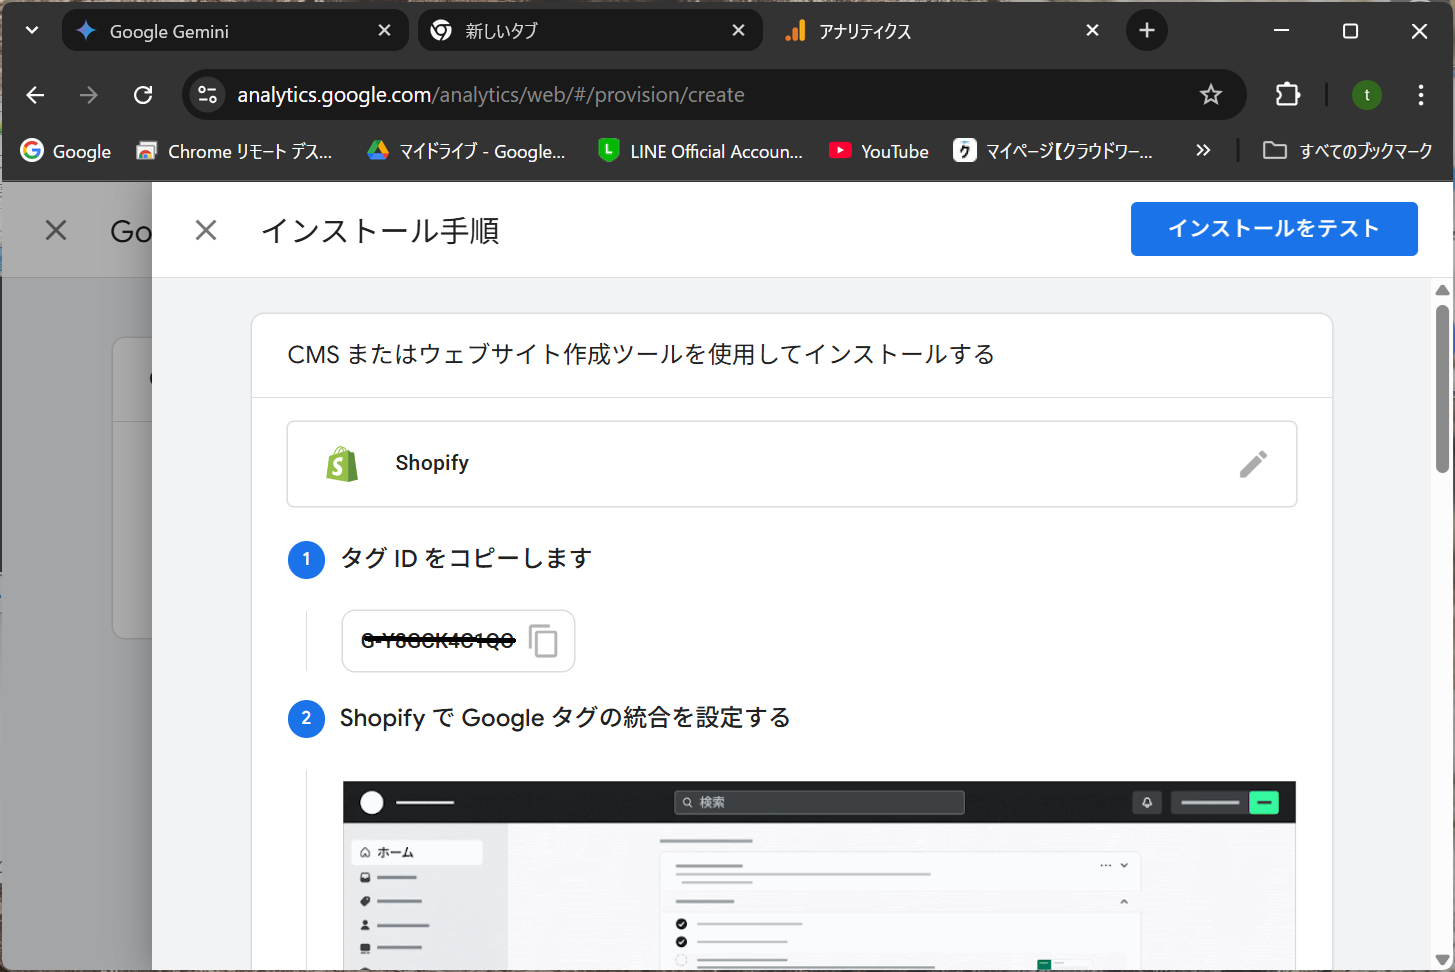Screen dimensions: 1455x972
Task: Open the Chrome three-dot menu
Action: click(1421, 95)
